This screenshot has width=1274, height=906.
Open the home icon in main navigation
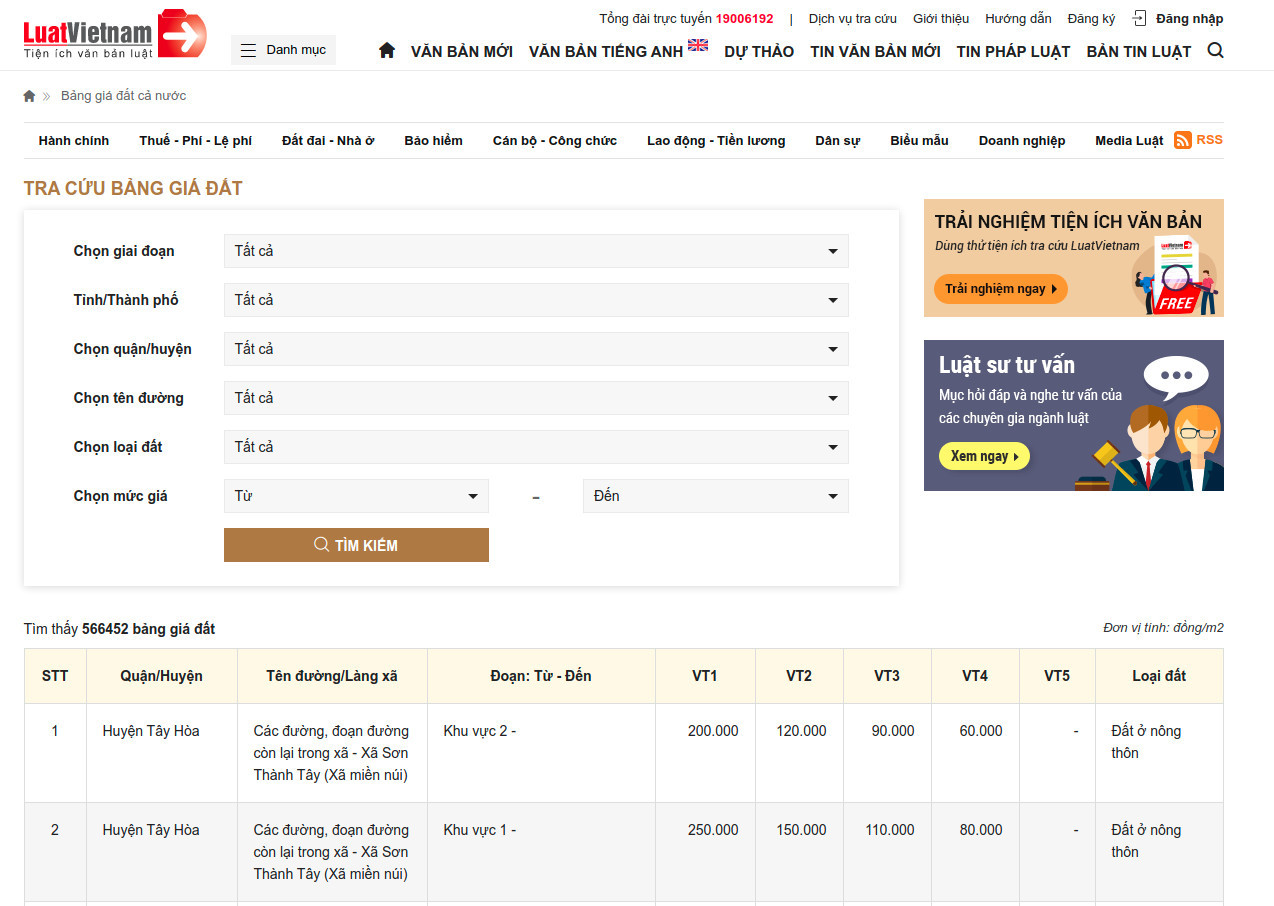(387, 50)
